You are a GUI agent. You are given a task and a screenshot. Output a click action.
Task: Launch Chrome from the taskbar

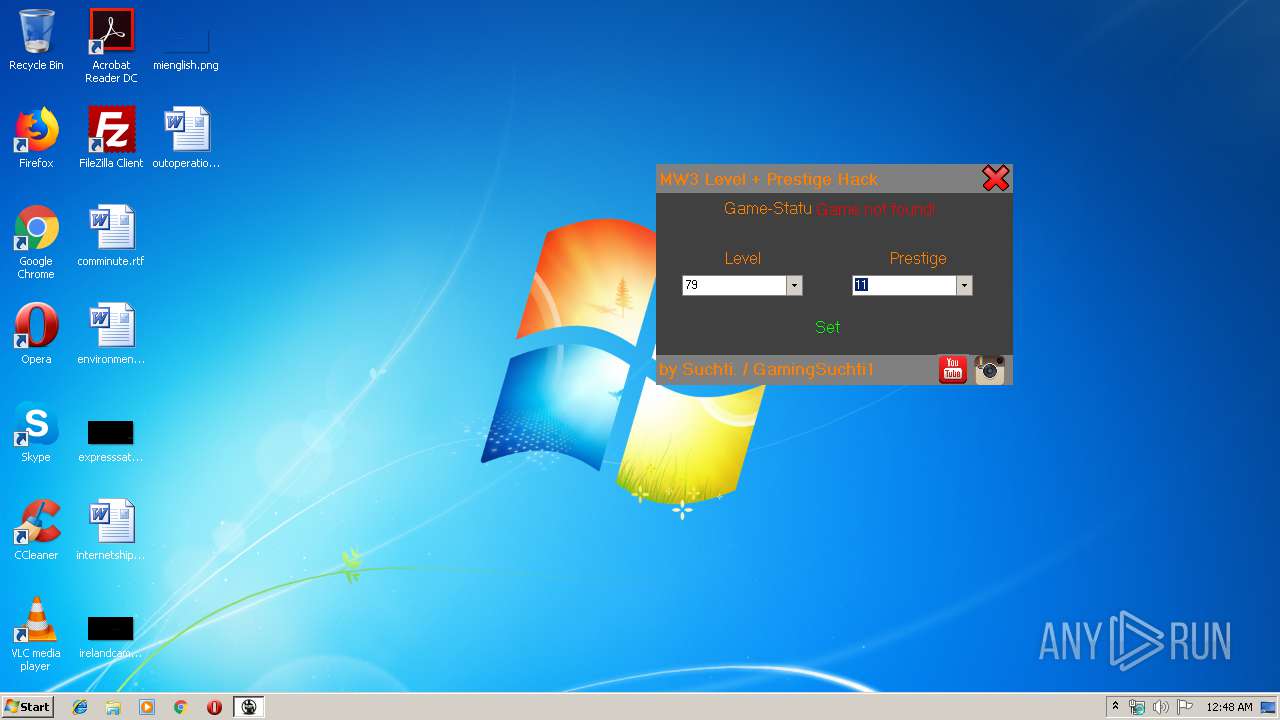point(181,707)
